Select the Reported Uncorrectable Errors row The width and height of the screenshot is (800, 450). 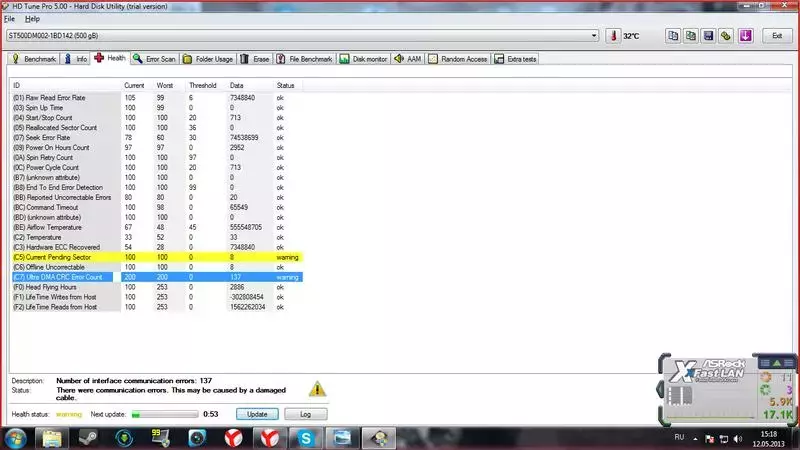pyautogui.click(x=157, y=197)
